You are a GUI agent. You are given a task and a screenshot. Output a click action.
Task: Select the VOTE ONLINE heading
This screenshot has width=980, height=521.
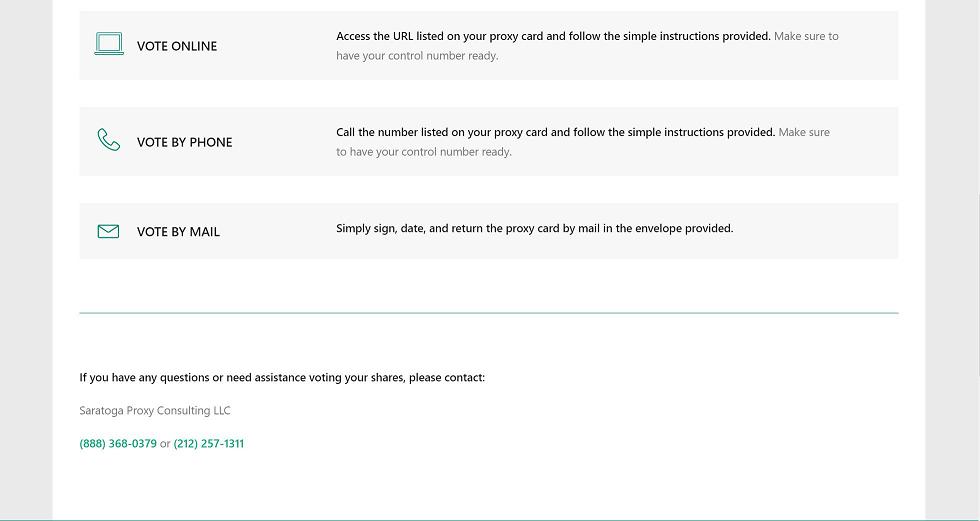coord(177,46)
